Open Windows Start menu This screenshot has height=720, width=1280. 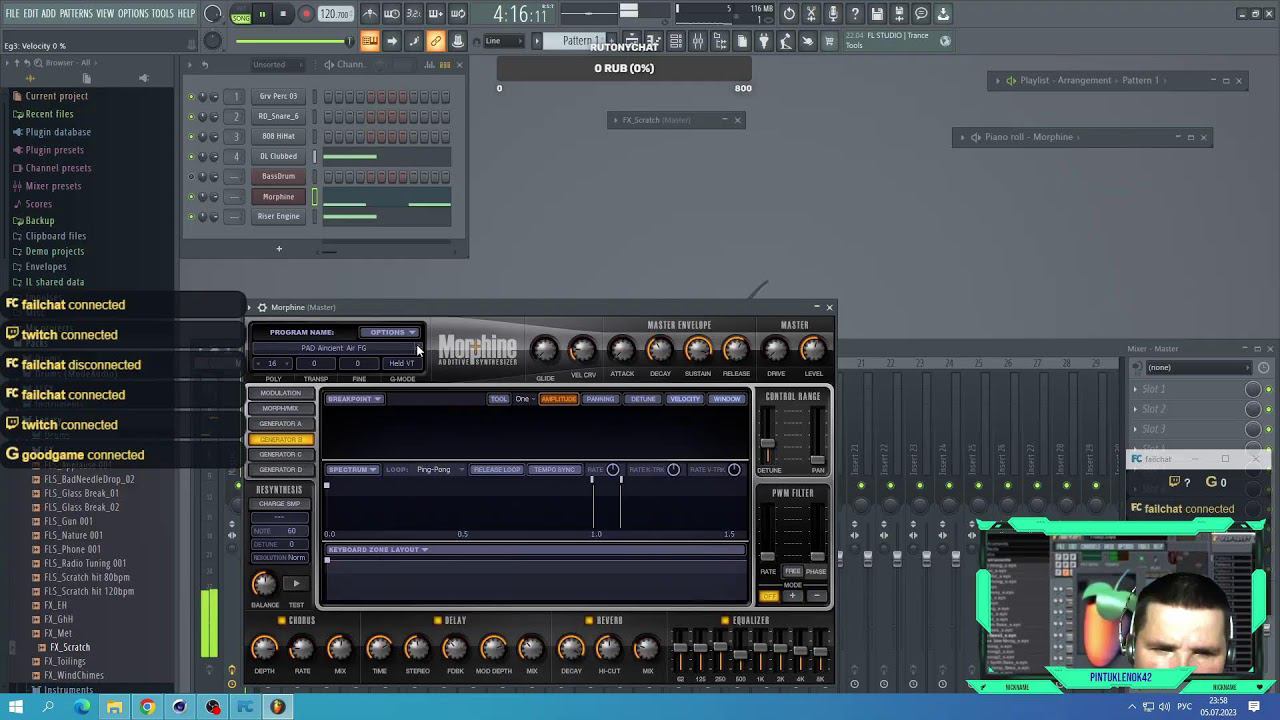pos(16,707)
